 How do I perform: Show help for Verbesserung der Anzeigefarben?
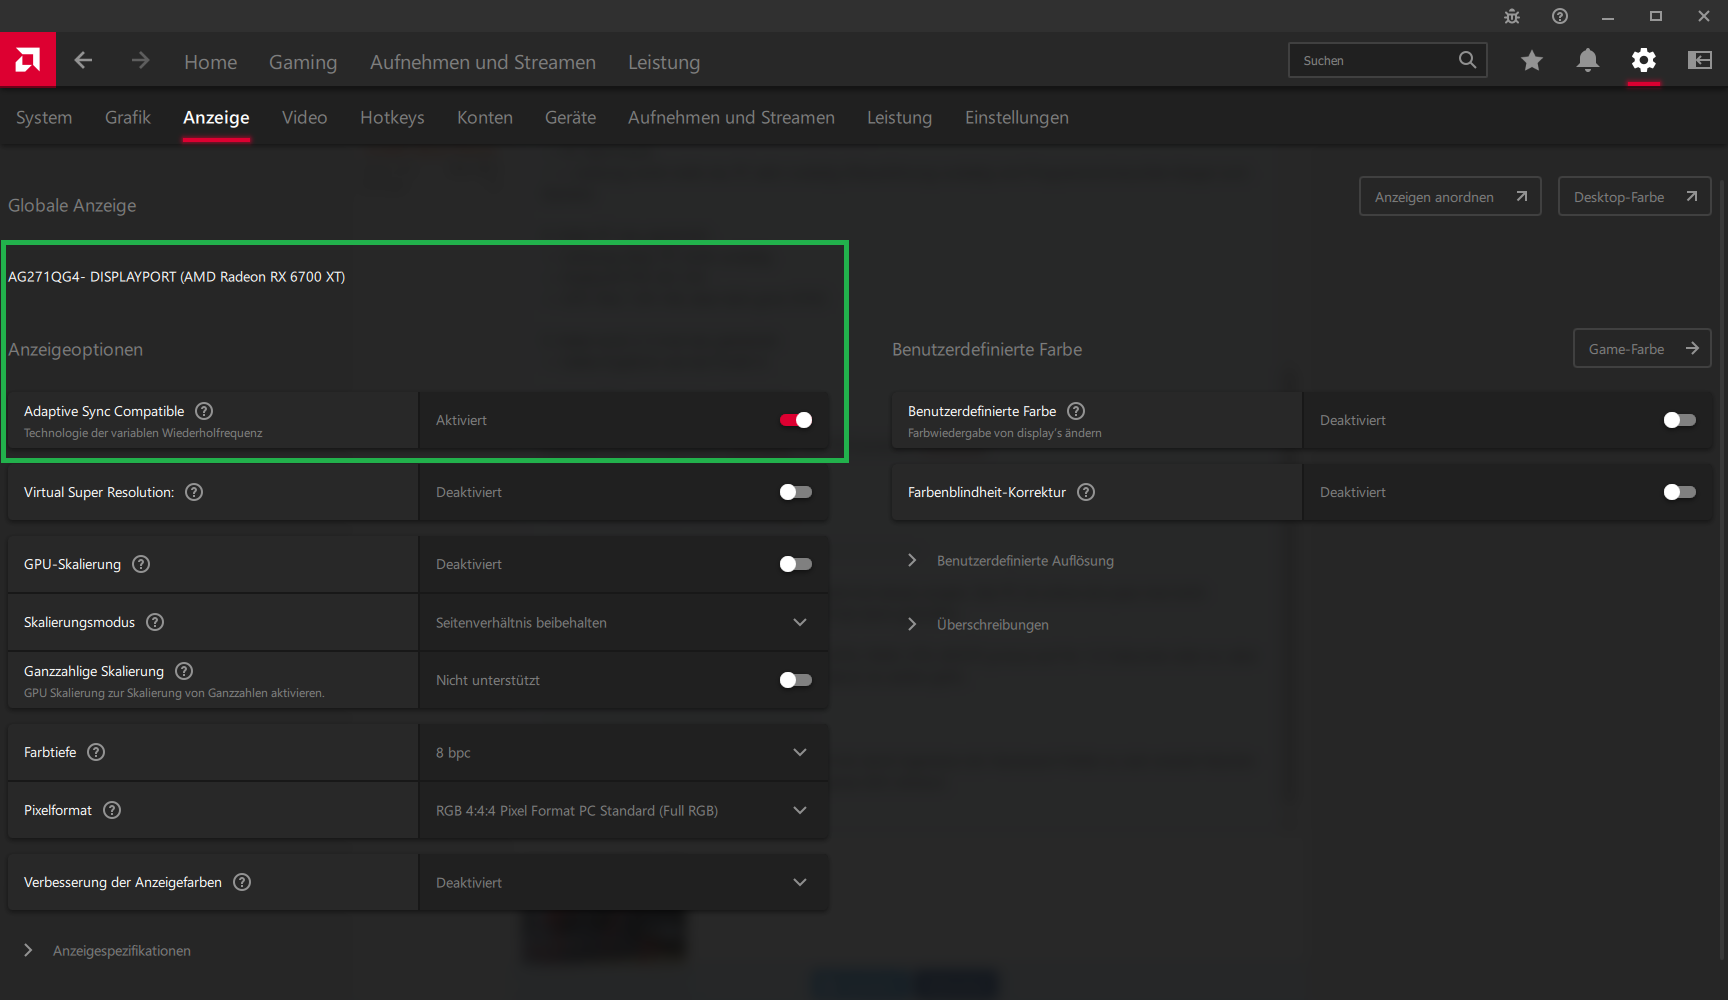point(242,882)
